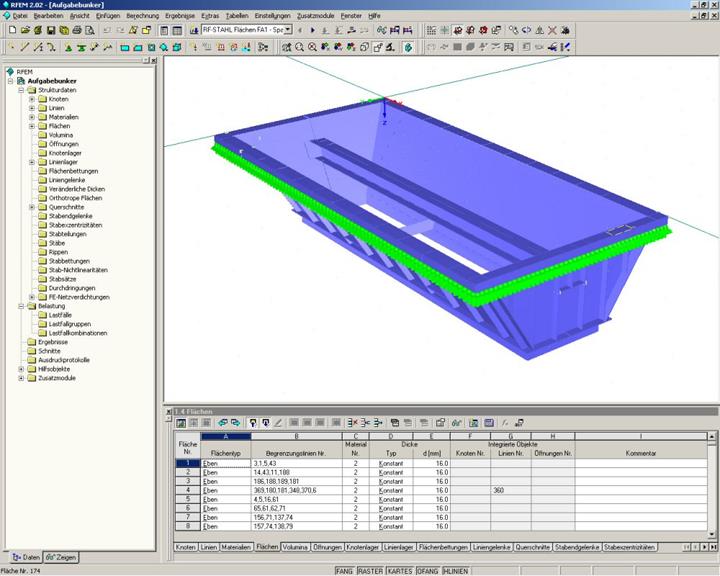Toggle FANG snap in status bar
The image size is (720, 576).
(343, 571)
